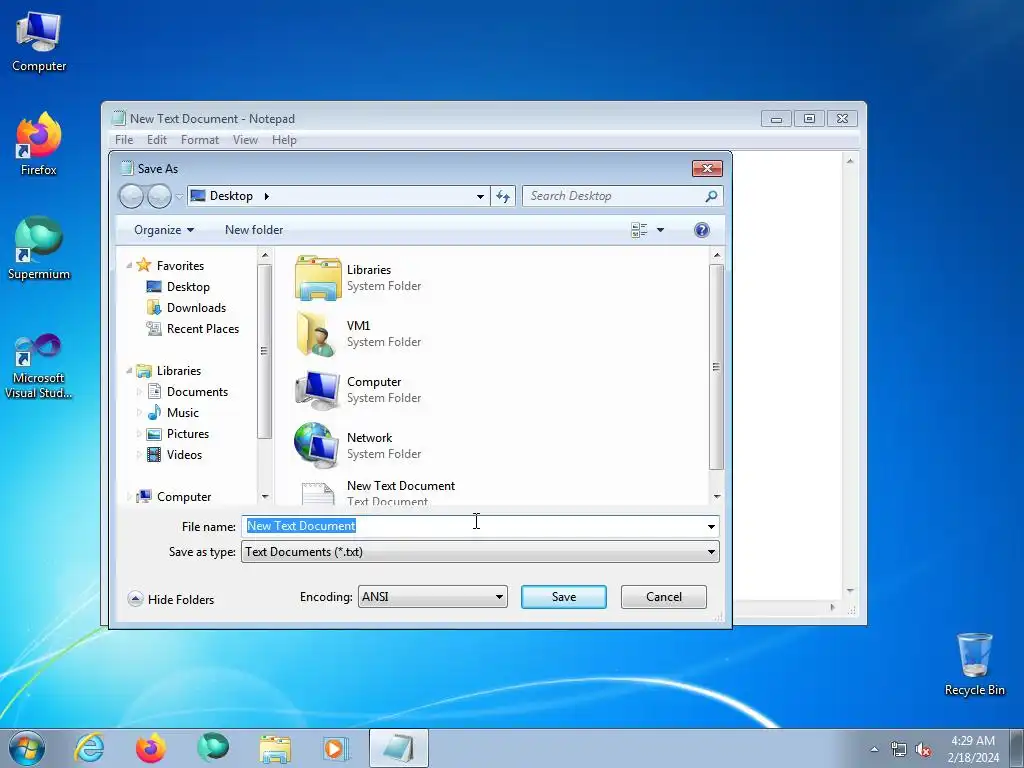Collapse the Libraries tree group
This screenshot has height=768, width=1024.
coord(129,370)
